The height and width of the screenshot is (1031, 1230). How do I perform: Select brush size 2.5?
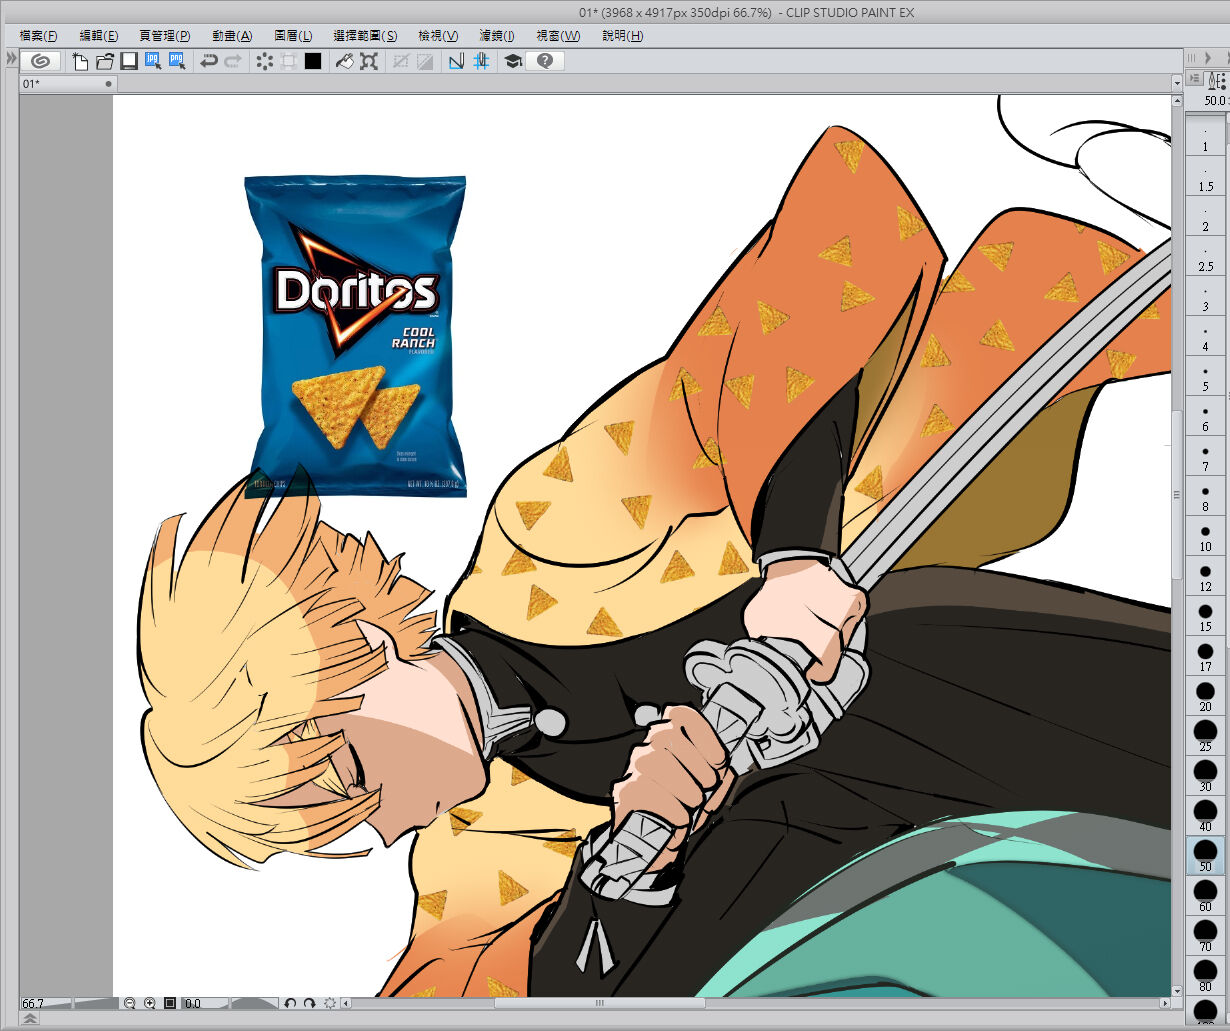tap(1206, 256)
